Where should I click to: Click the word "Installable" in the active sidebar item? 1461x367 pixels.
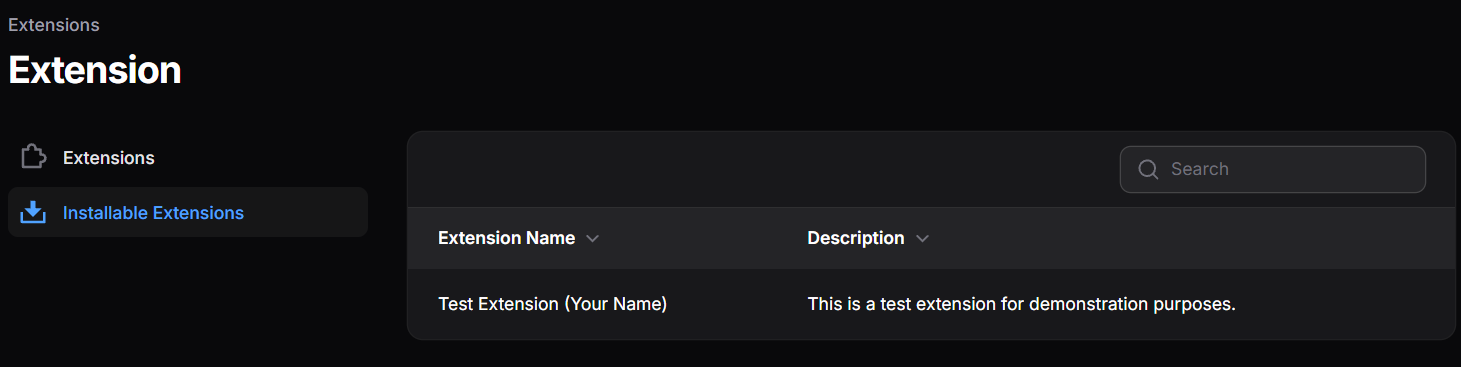[103, 213]
